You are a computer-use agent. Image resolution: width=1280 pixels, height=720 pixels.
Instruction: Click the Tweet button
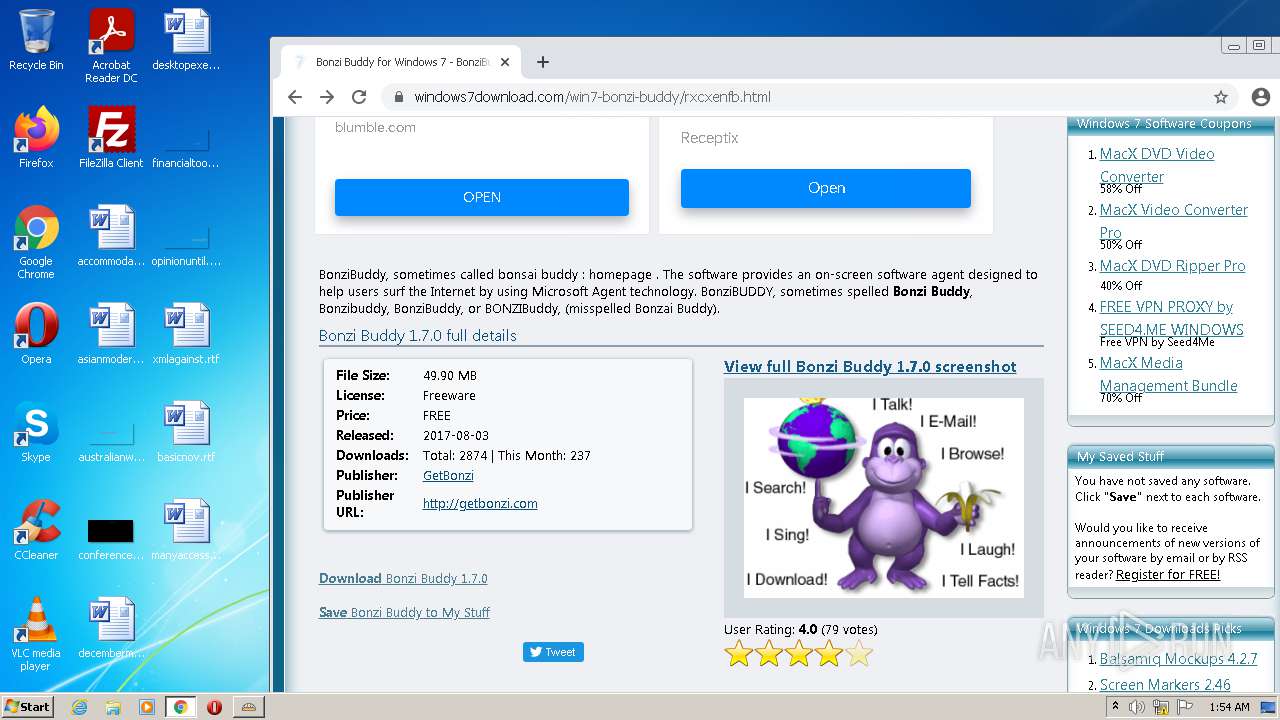coord(553,652)
